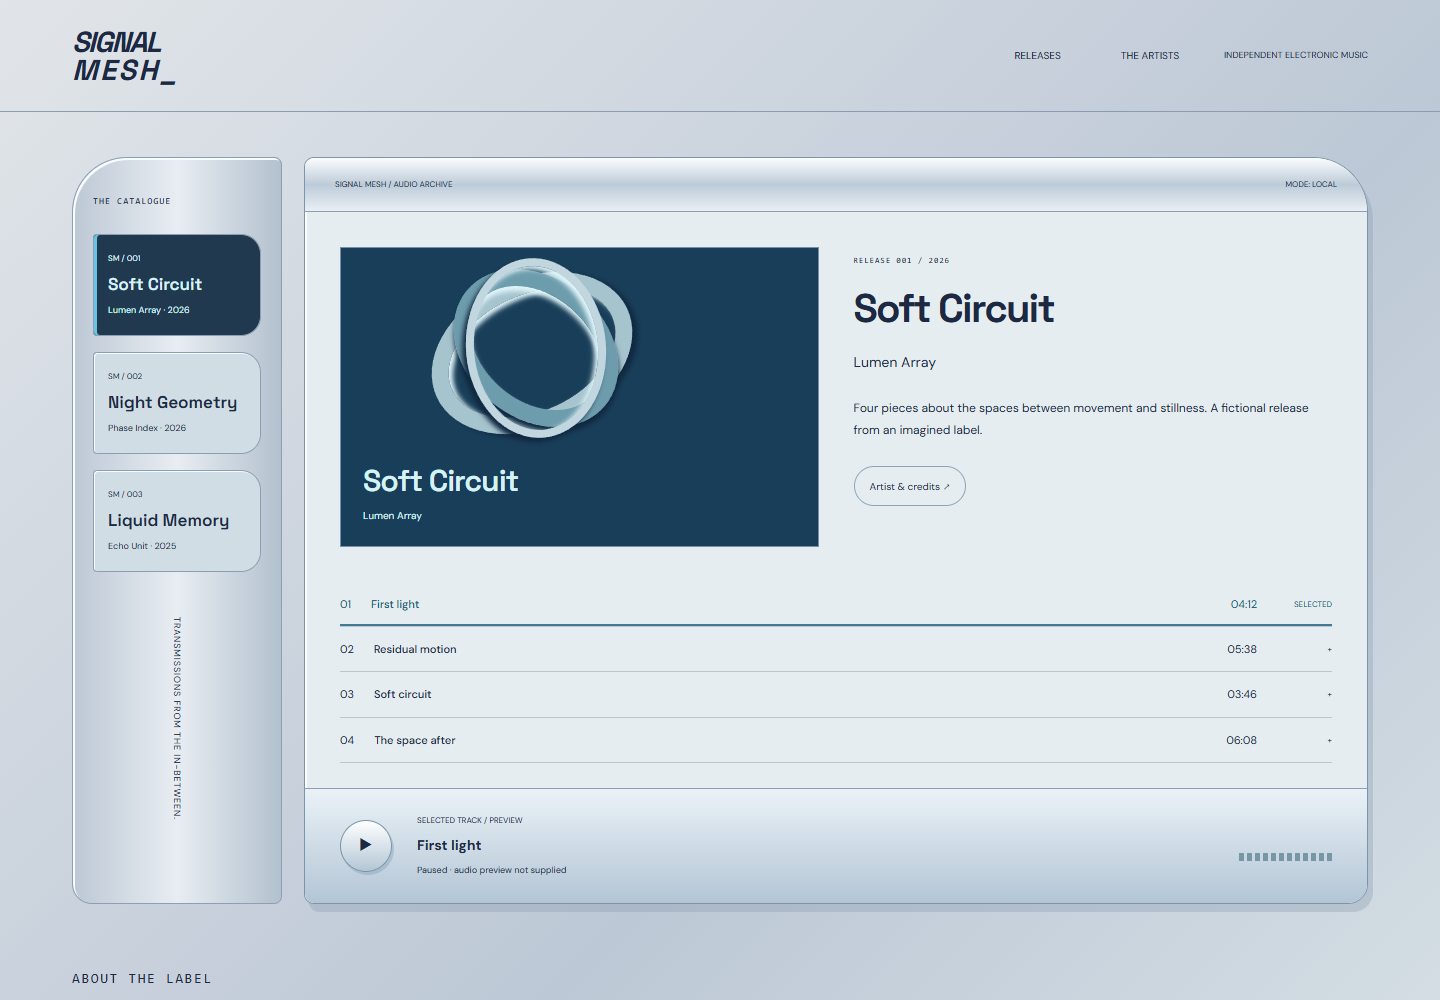
Task: Click the SELECTED status label
Action: [x=1312, y=604]
